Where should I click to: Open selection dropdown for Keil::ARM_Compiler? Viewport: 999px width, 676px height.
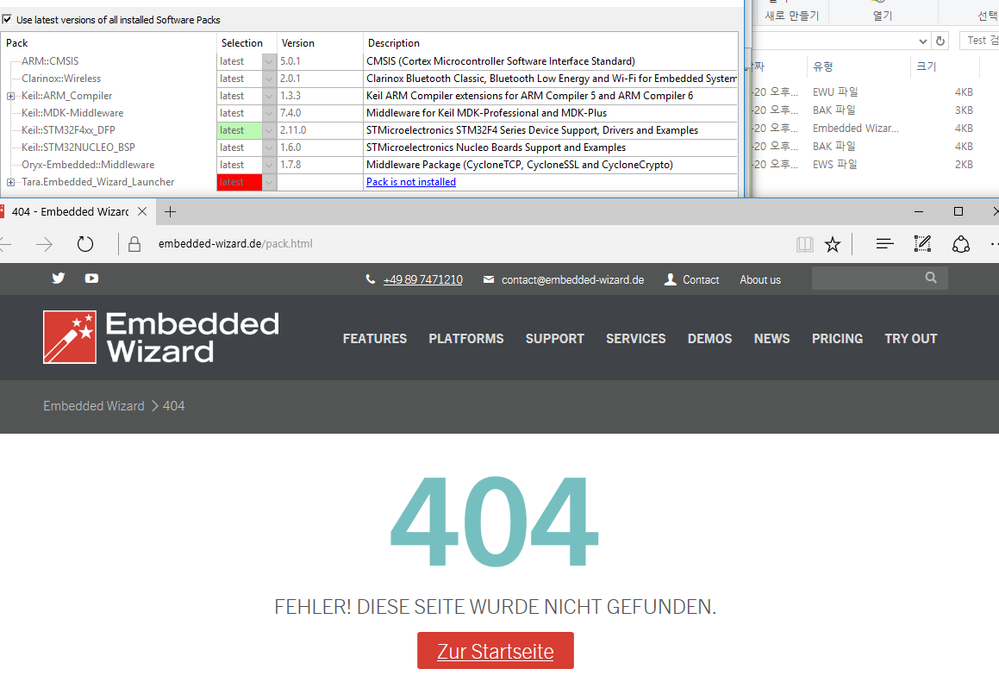coord(269,96)
